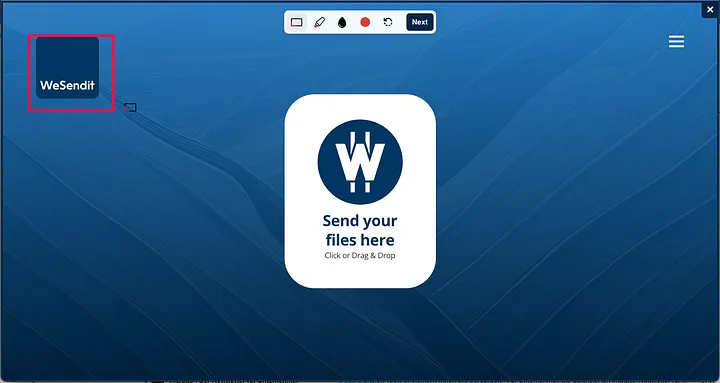Close the annotation overlay

710,10
